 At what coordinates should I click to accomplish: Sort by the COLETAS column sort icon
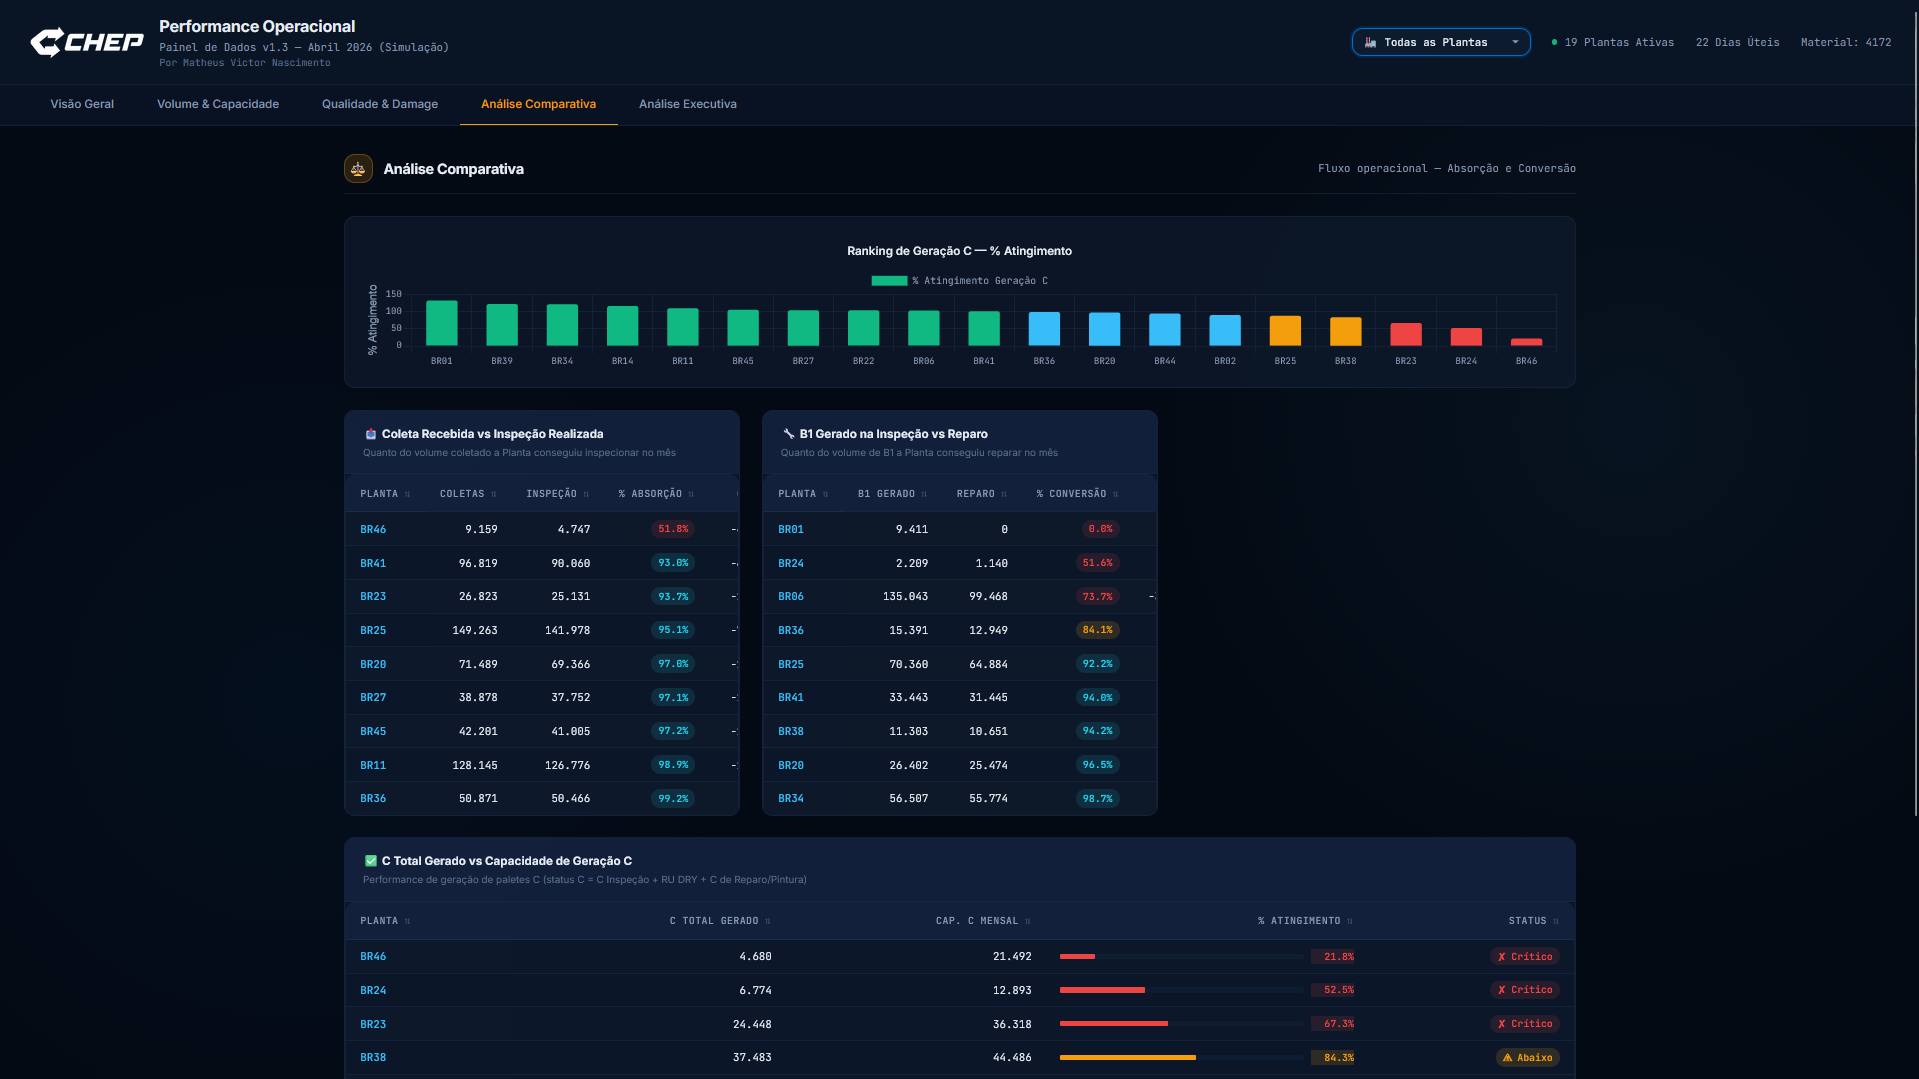494,494
